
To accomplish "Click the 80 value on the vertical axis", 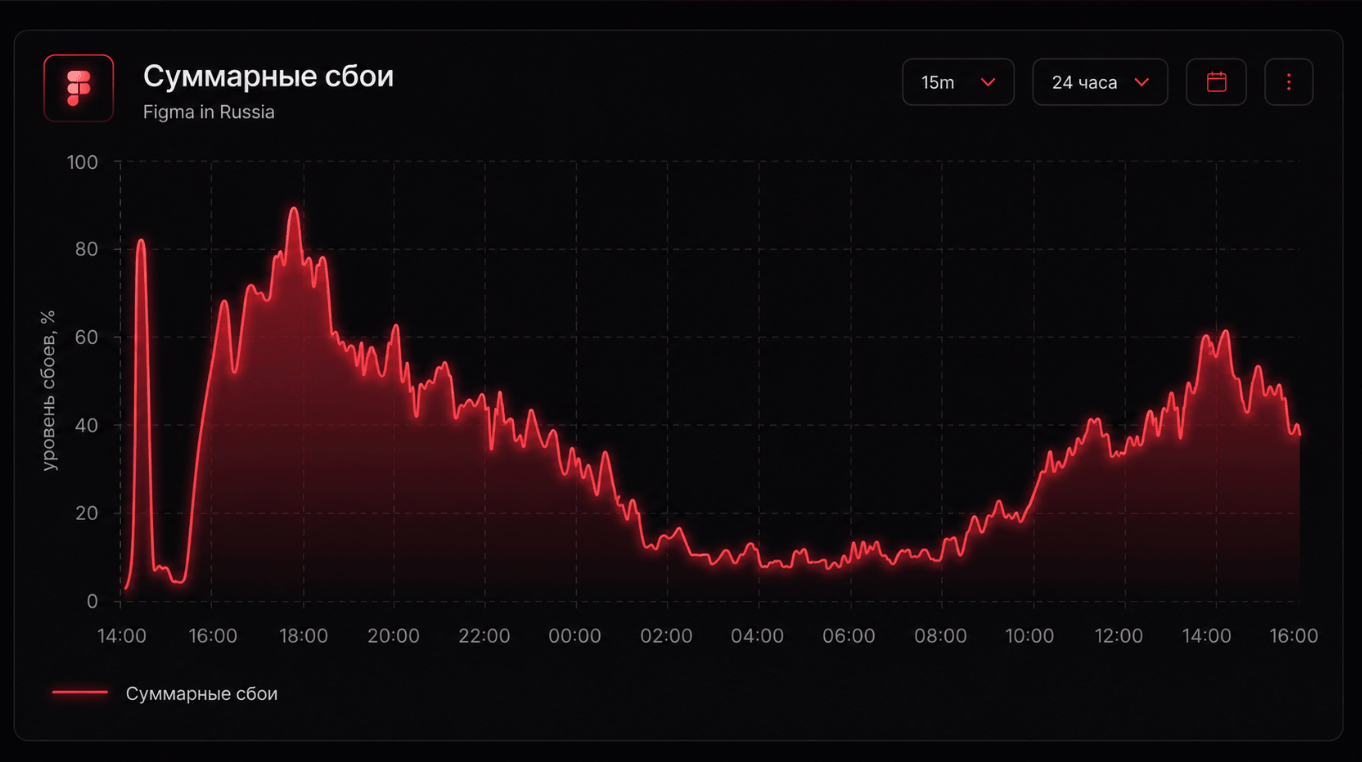I will pyautogui.click(x=86, y=249).
